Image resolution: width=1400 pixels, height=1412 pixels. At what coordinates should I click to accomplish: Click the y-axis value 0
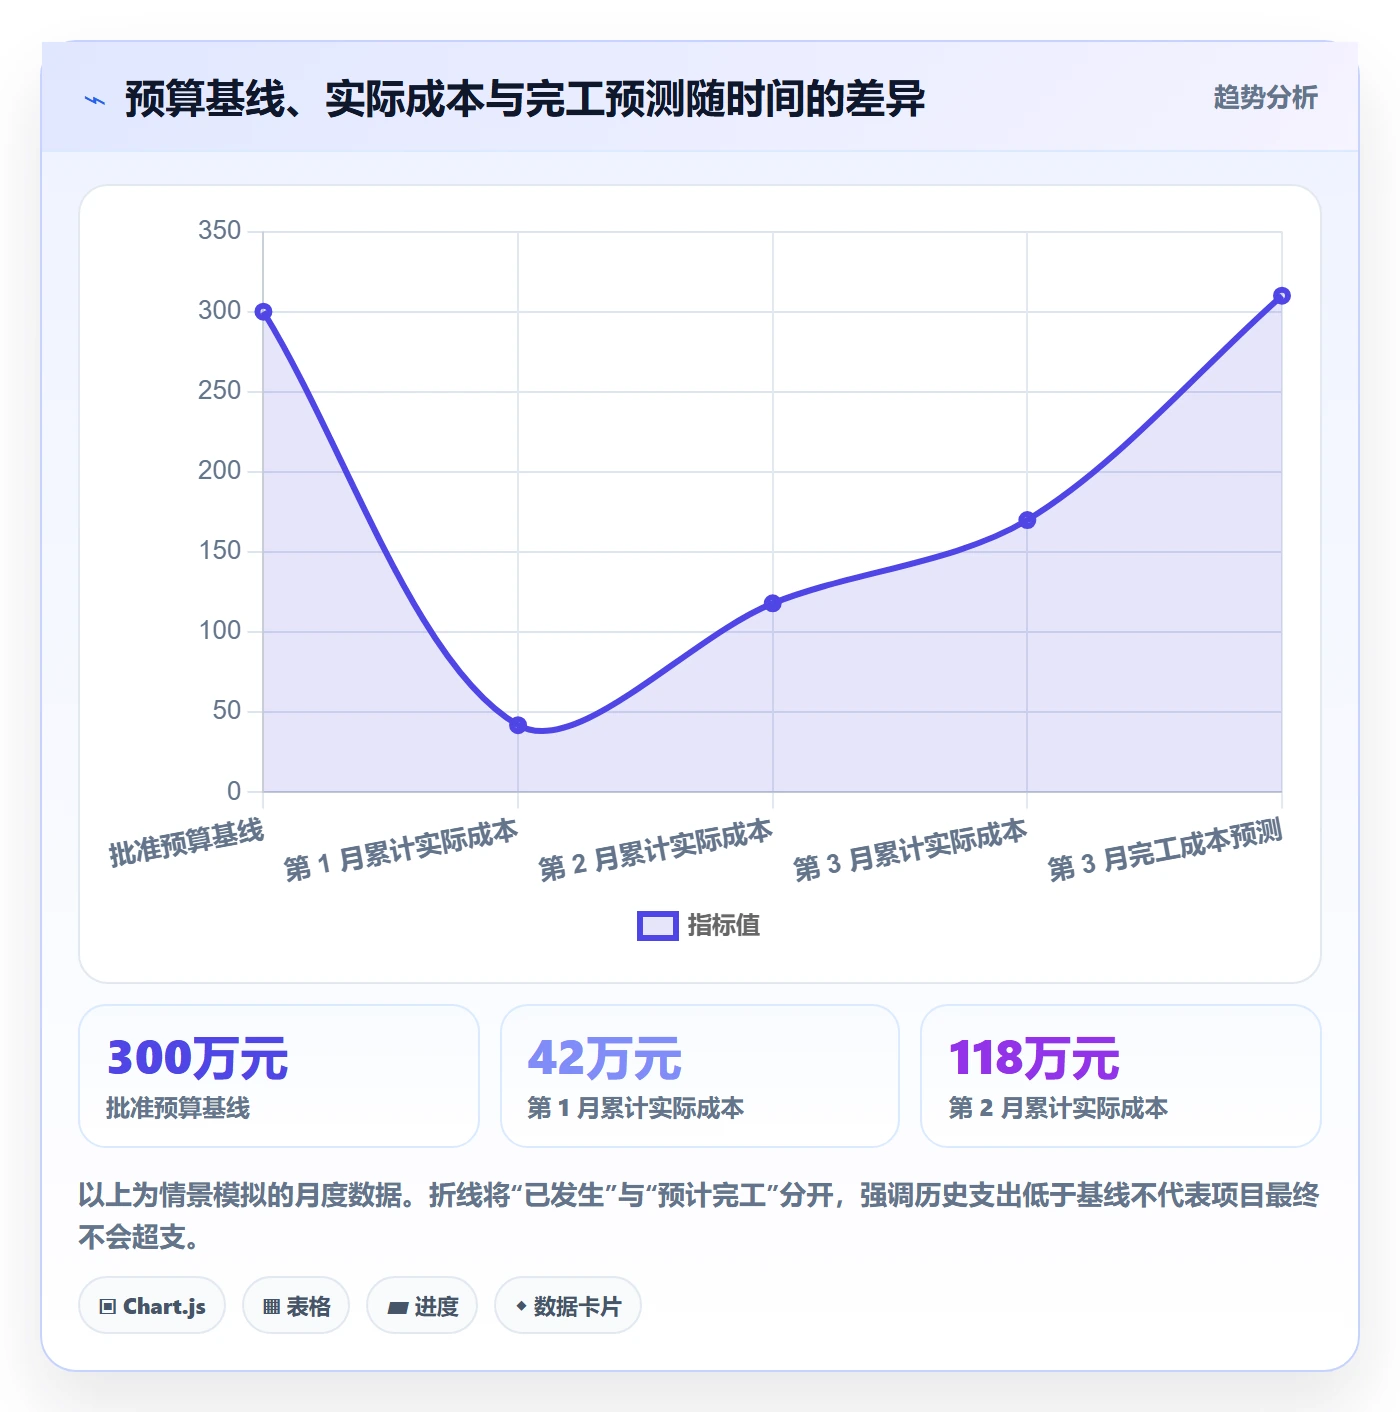[x=234, y=791]
